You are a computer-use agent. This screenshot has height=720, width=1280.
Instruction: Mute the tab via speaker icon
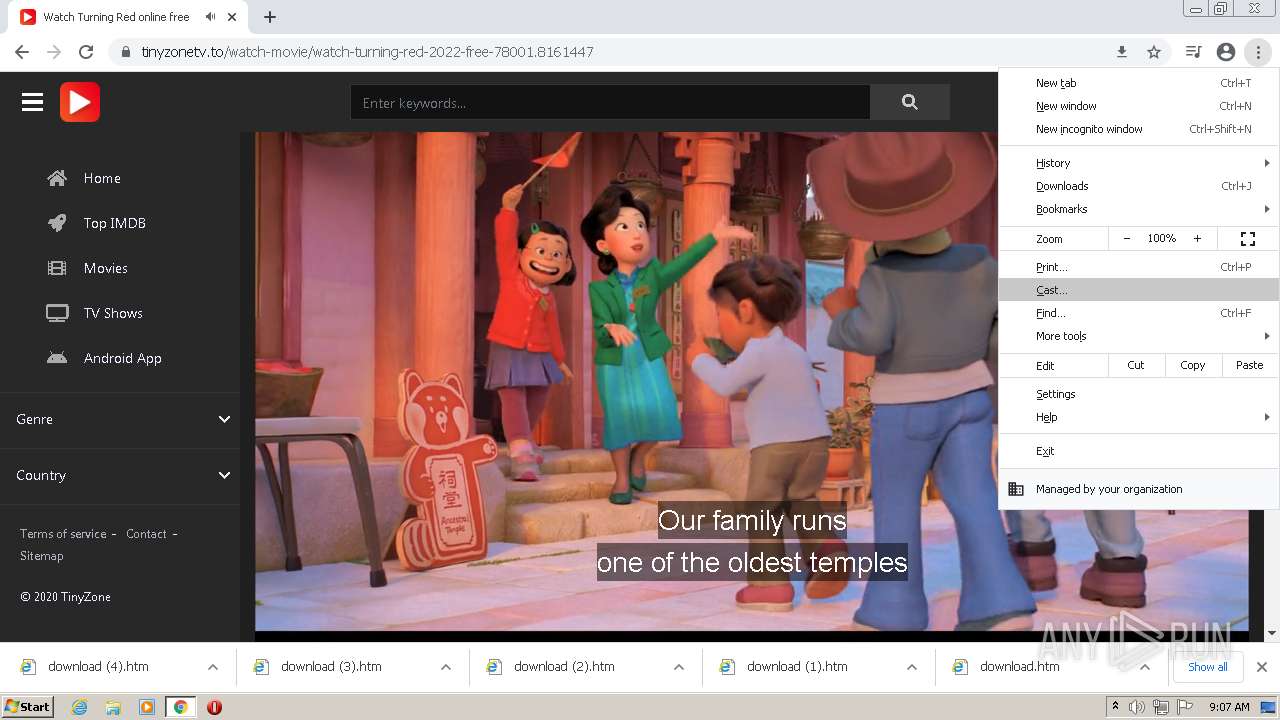tap(211, 17)
